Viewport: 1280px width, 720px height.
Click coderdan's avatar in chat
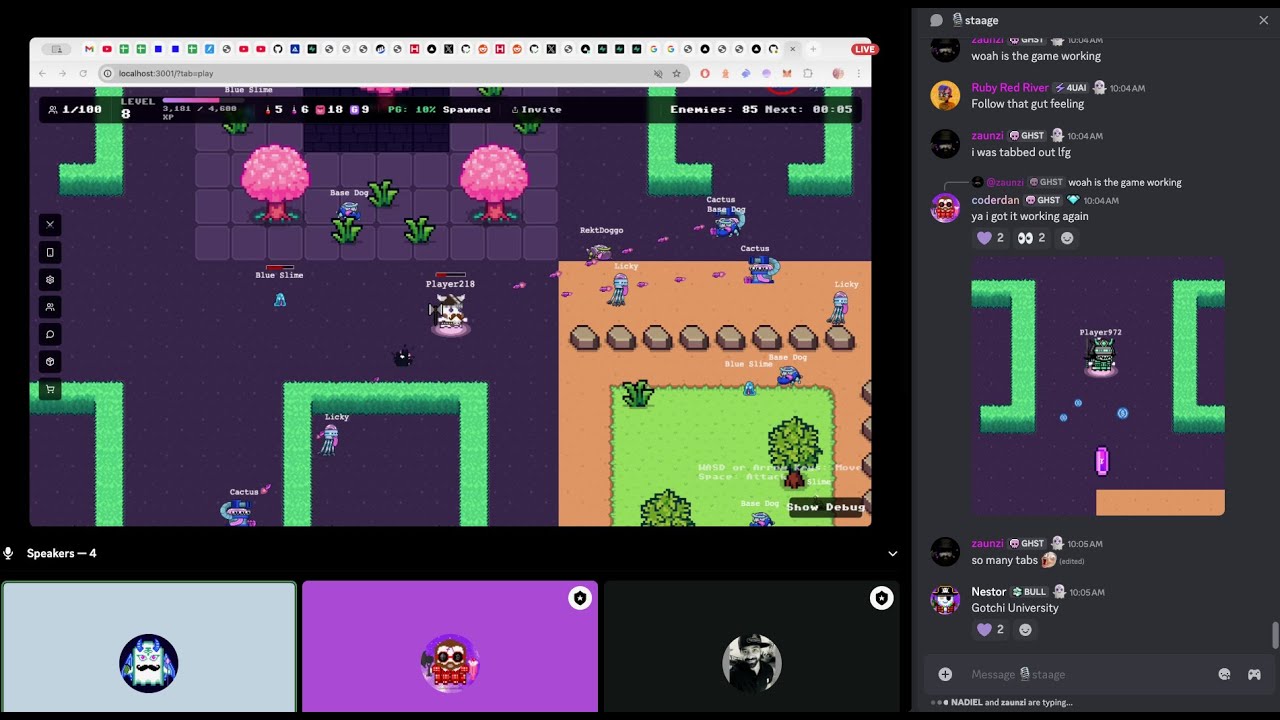tap(945, 208)
